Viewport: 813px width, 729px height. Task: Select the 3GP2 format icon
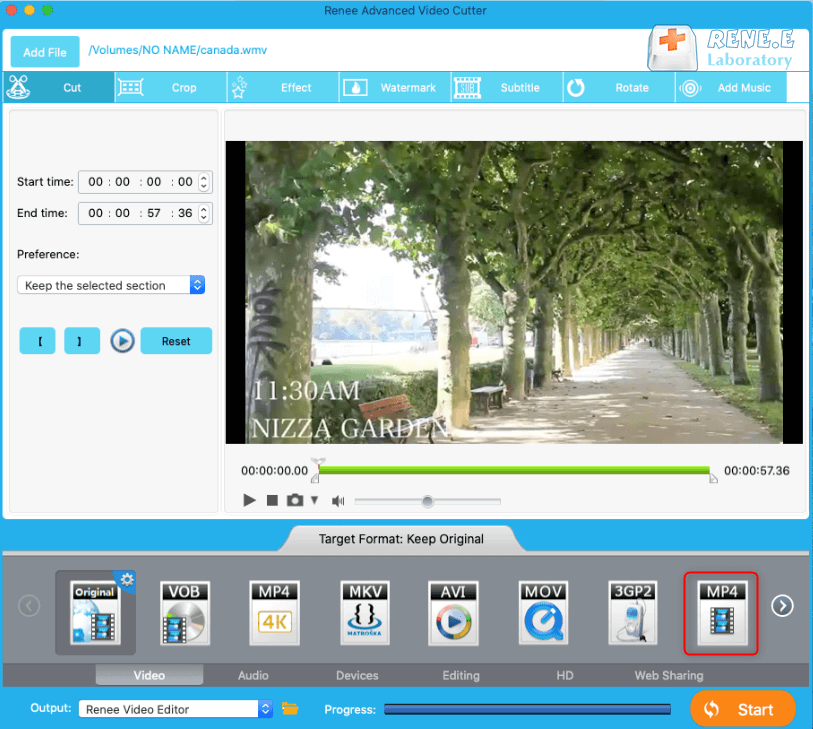coord(633,613)
